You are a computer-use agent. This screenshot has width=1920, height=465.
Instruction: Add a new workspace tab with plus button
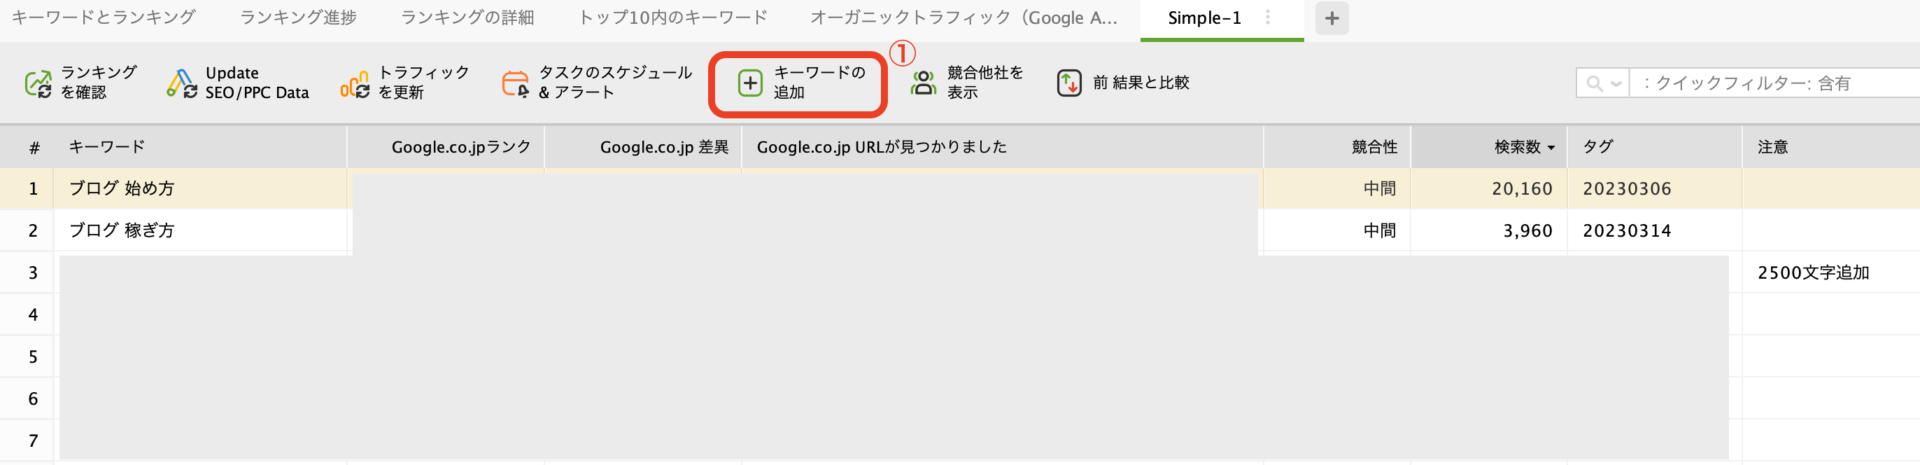(1332, 18)
